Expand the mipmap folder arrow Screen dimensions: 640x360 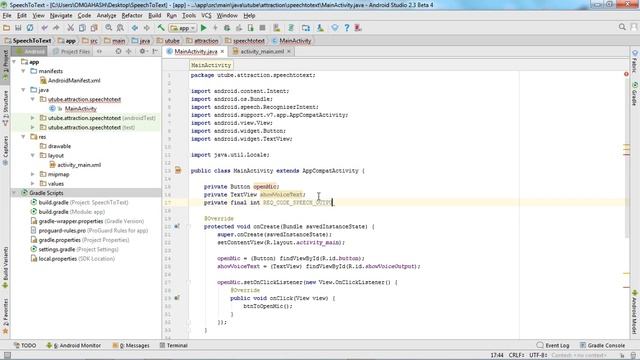click(33, 174)
